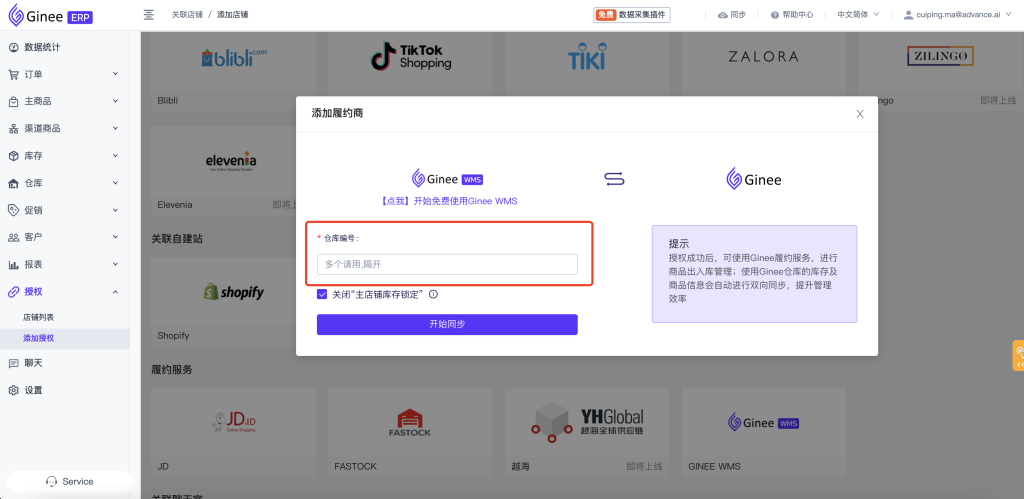Screen dimensions: 1024x499
Task: Select 添加授权 submenu item
Action: point(65,338)
